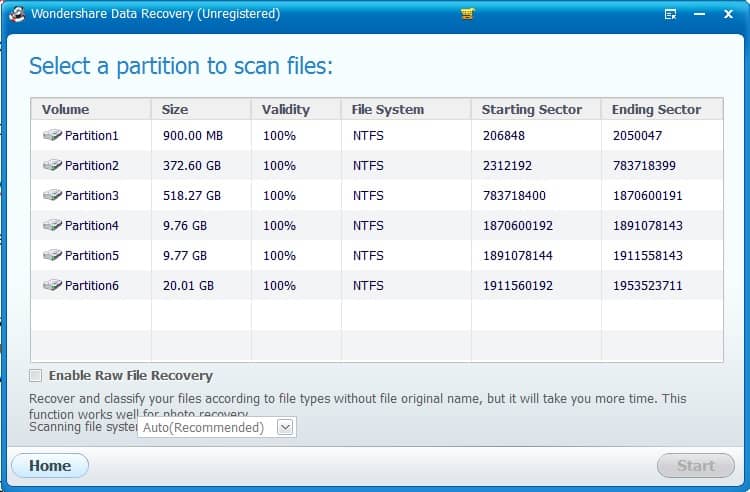750x492 pixels.
Task: Select the Partition1 volume name
Action: pos(91,136)
